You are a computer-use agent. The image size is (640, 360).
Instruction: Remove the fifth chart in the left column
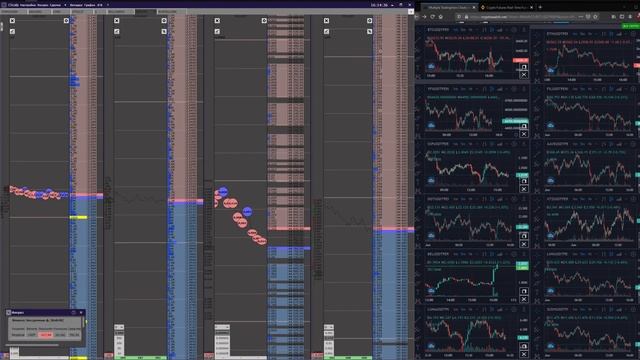[x=524, y=299]
